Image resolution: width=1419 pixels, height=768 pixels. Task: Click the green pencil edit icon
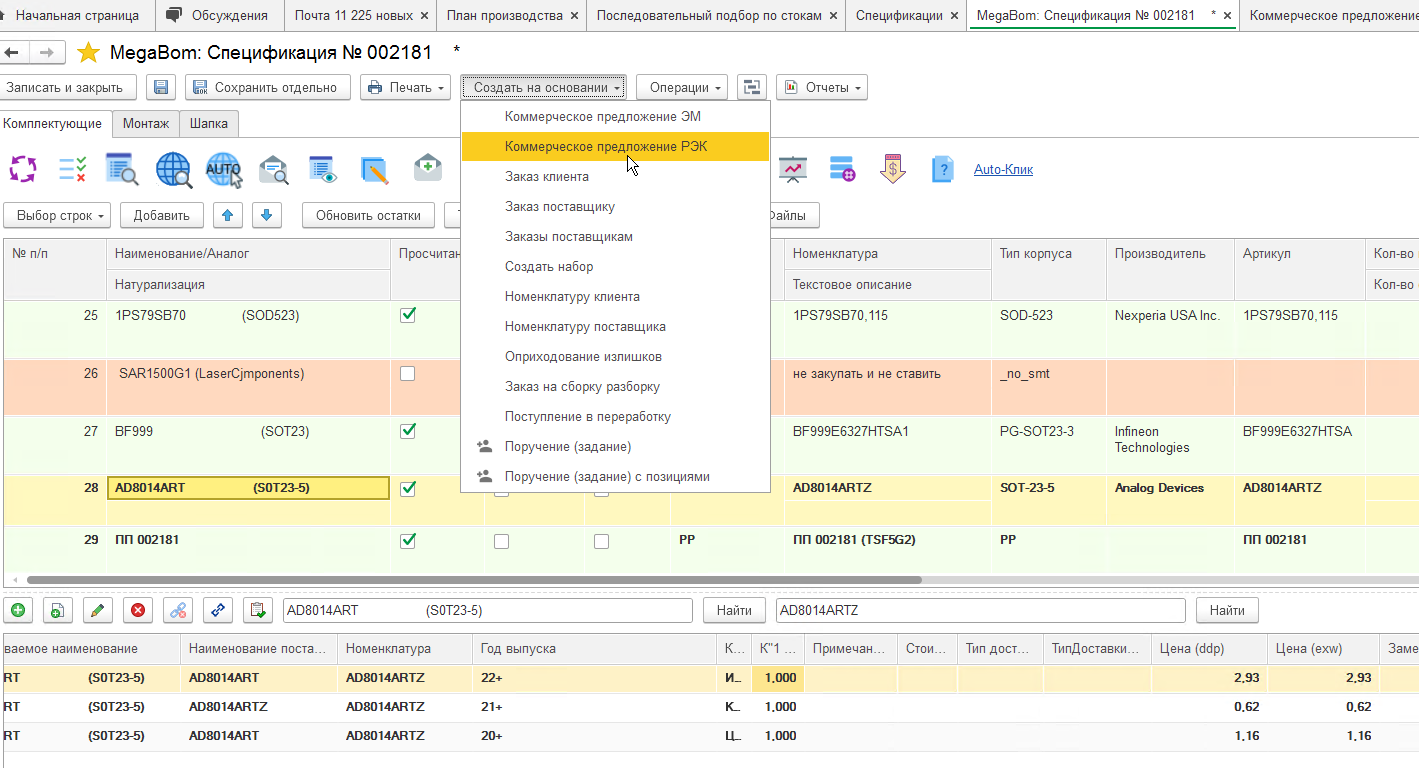pos(97,610)
